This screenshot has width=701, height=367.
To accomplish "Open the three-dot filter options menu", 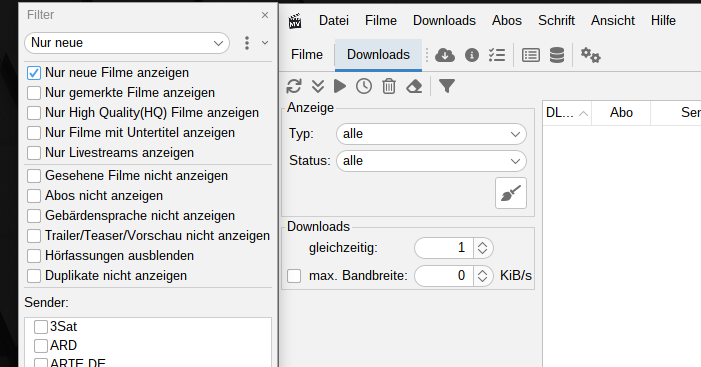I will coord(247,43).
